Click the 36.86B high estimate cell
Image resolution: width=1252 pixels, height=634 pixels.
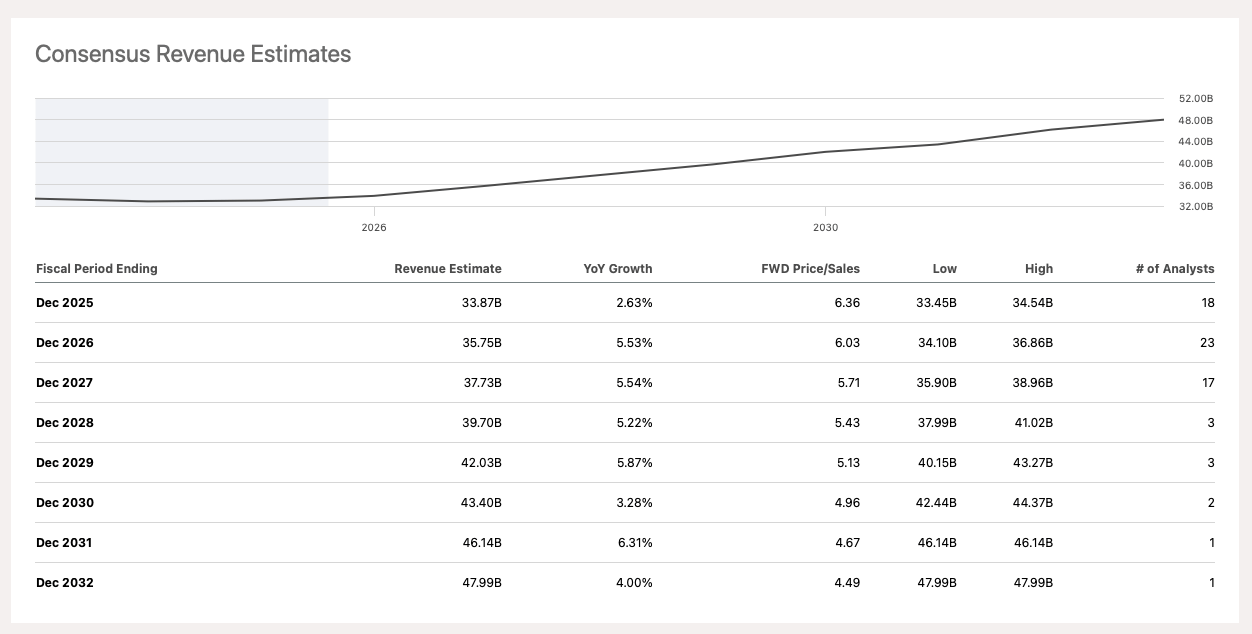point(1033,343)
